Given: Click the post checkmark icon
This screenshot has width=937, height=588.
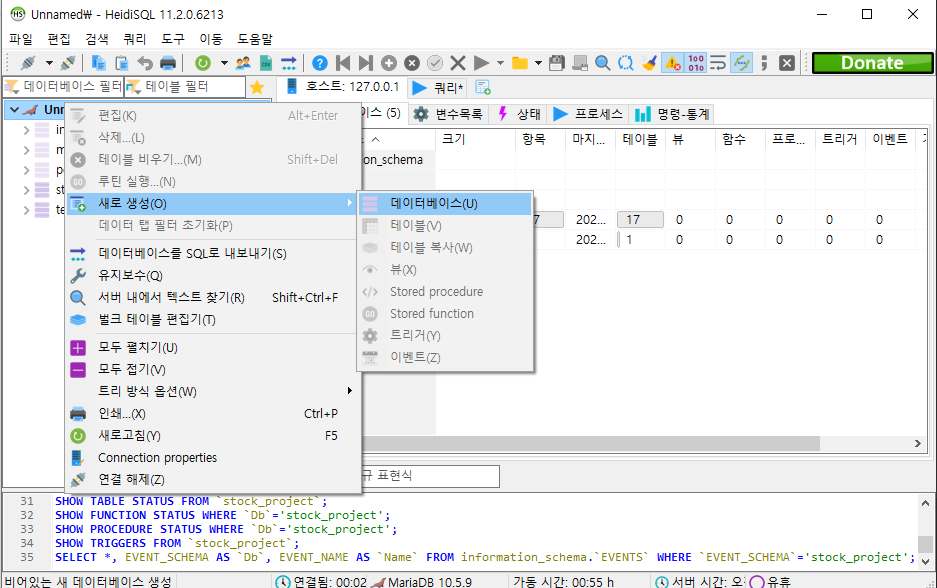Looking at the screenshot, I should coord(435,63).
